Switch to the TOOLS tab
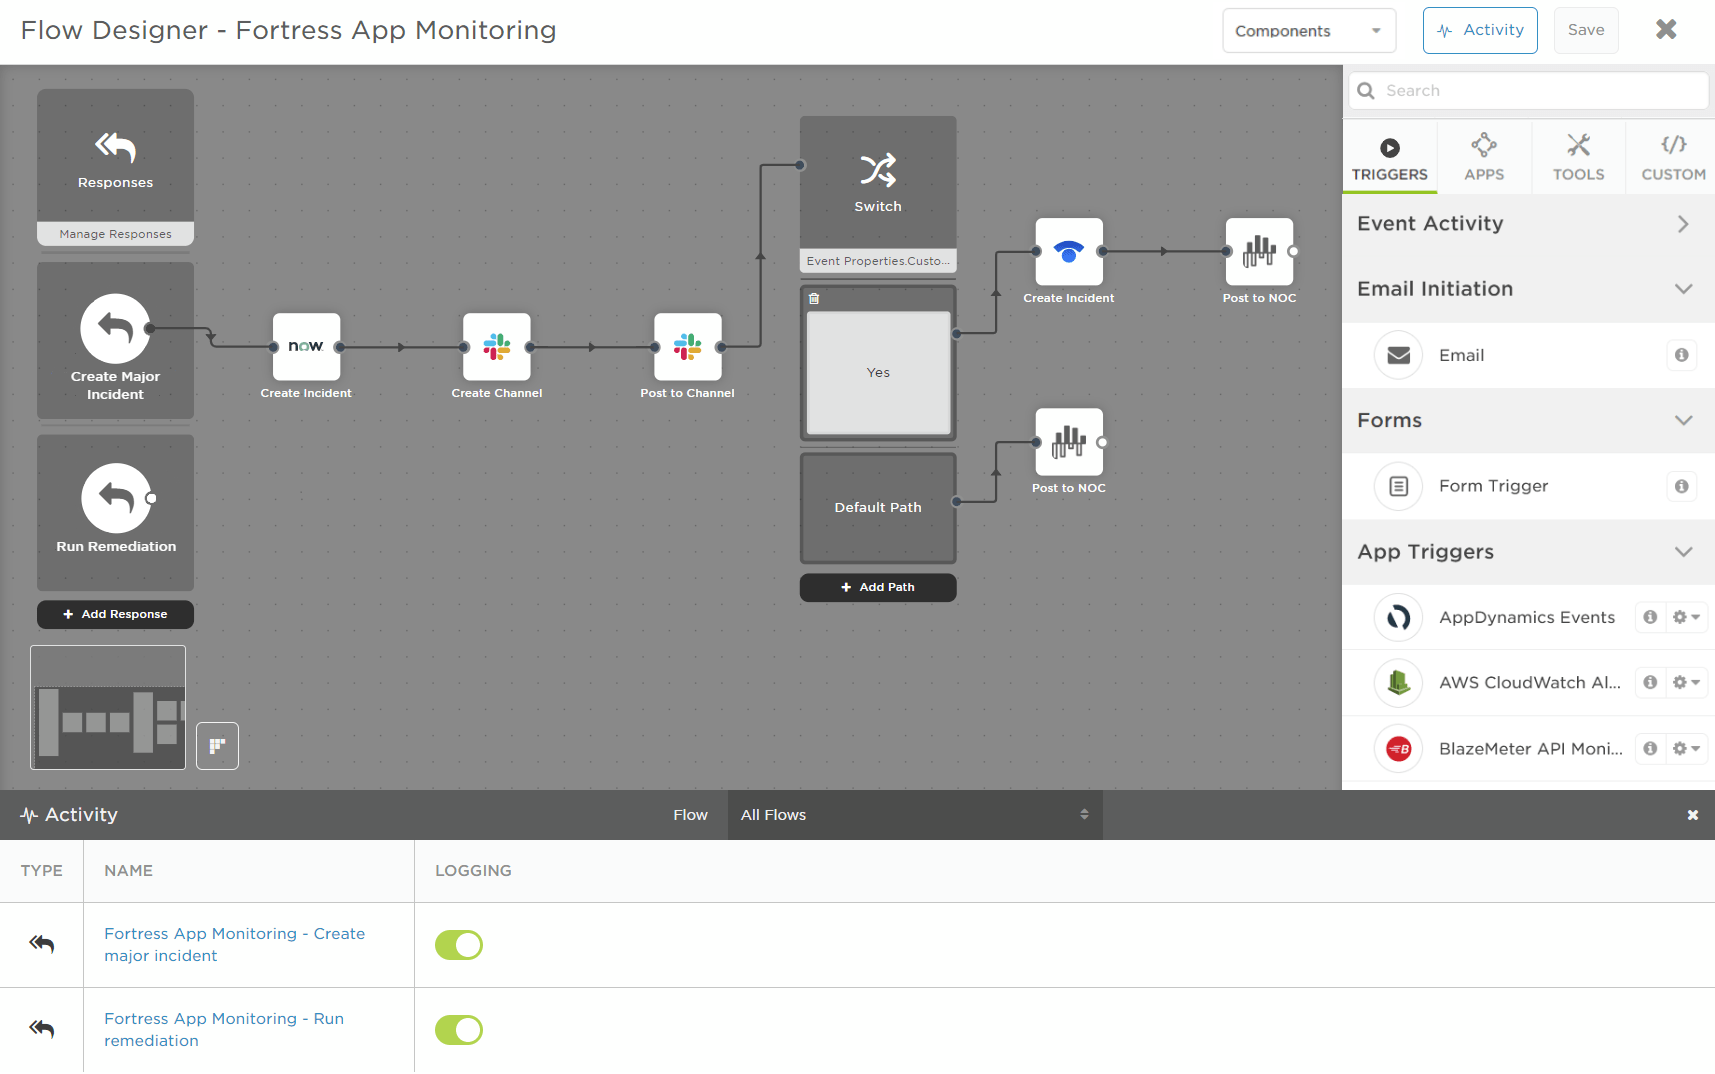The width and height of the screenshot is (1715, 1074). tap(1578, 157)
